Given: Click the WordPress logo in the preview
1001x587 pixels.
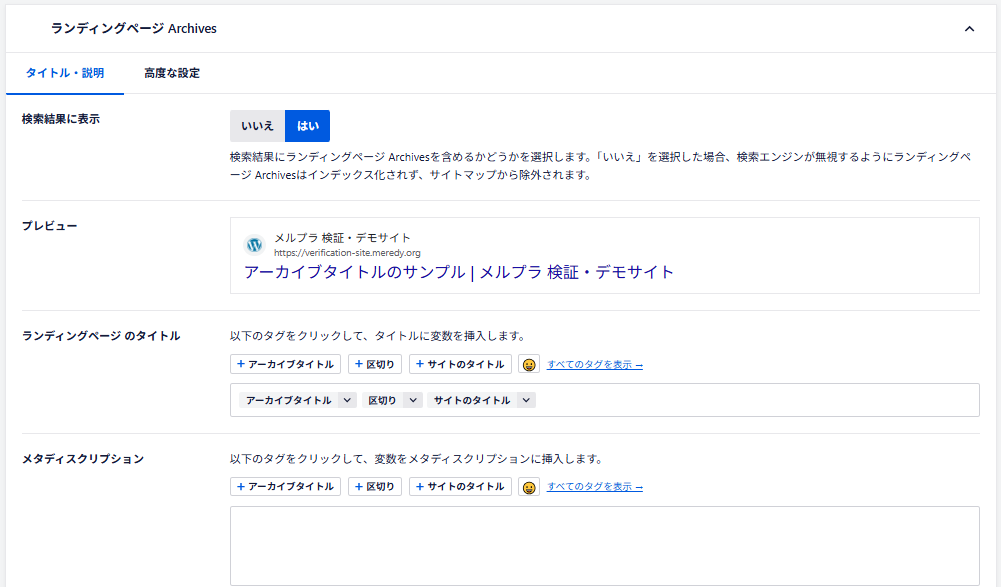Looking at the screenshot, I should 254,245.
